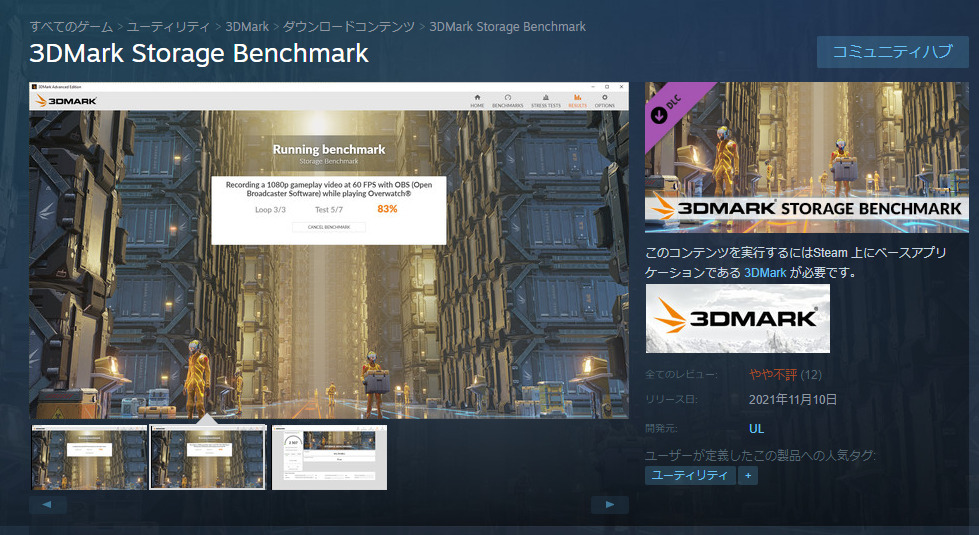Click the OPTIONS gear icon in screenshot
The width and height of the screenshot is (979, 535).
[x=604, y=101]
